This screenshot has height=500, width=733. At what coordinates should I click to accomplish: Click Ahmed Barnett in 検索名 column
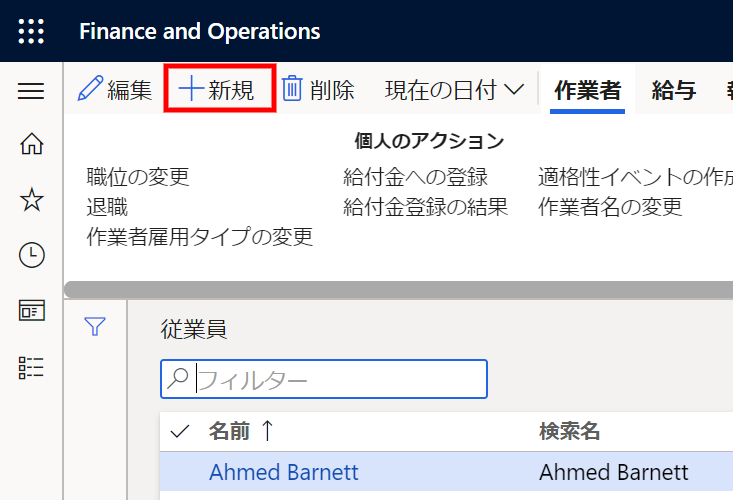pyautogui.click(x=614, y=472)
